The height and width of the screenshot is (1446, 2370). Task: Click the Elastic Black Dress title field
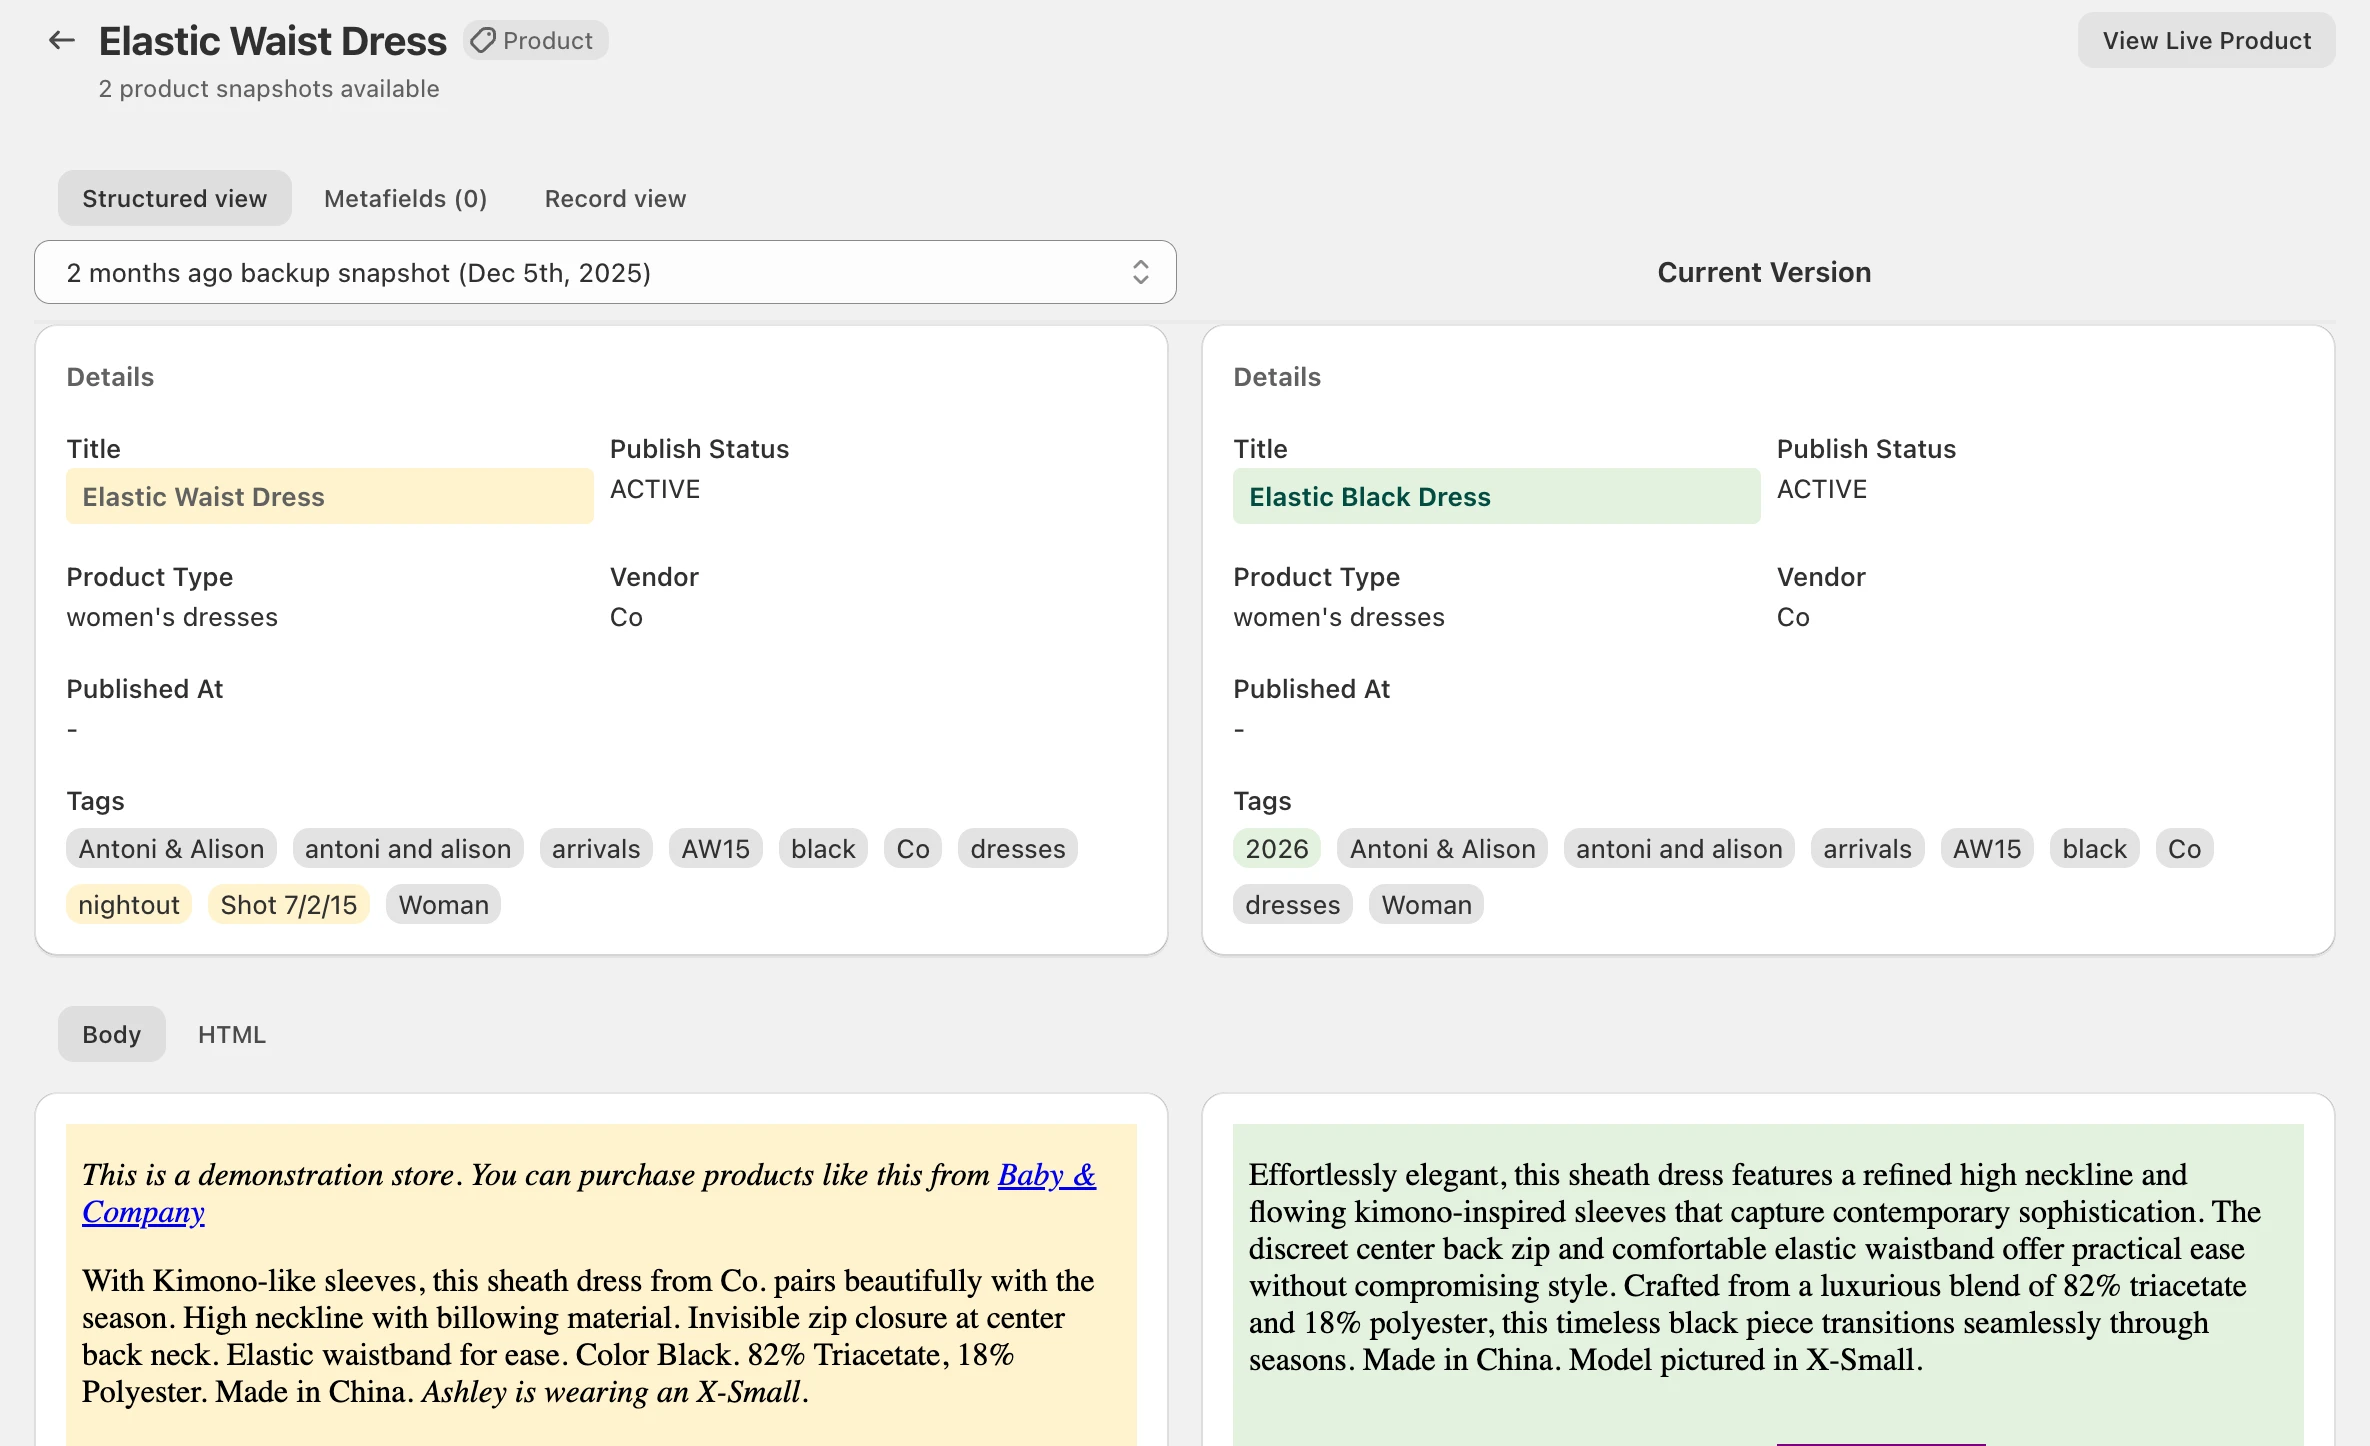click(1496, 496)
